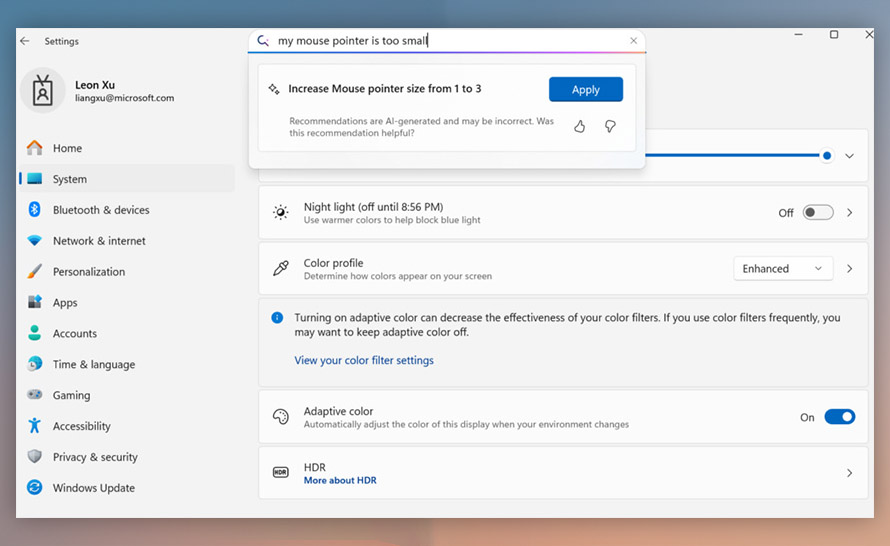Give thumbs down to the recommendation
Image resolution: width=890 pixels, height=546 pixels.
point(610,126)
